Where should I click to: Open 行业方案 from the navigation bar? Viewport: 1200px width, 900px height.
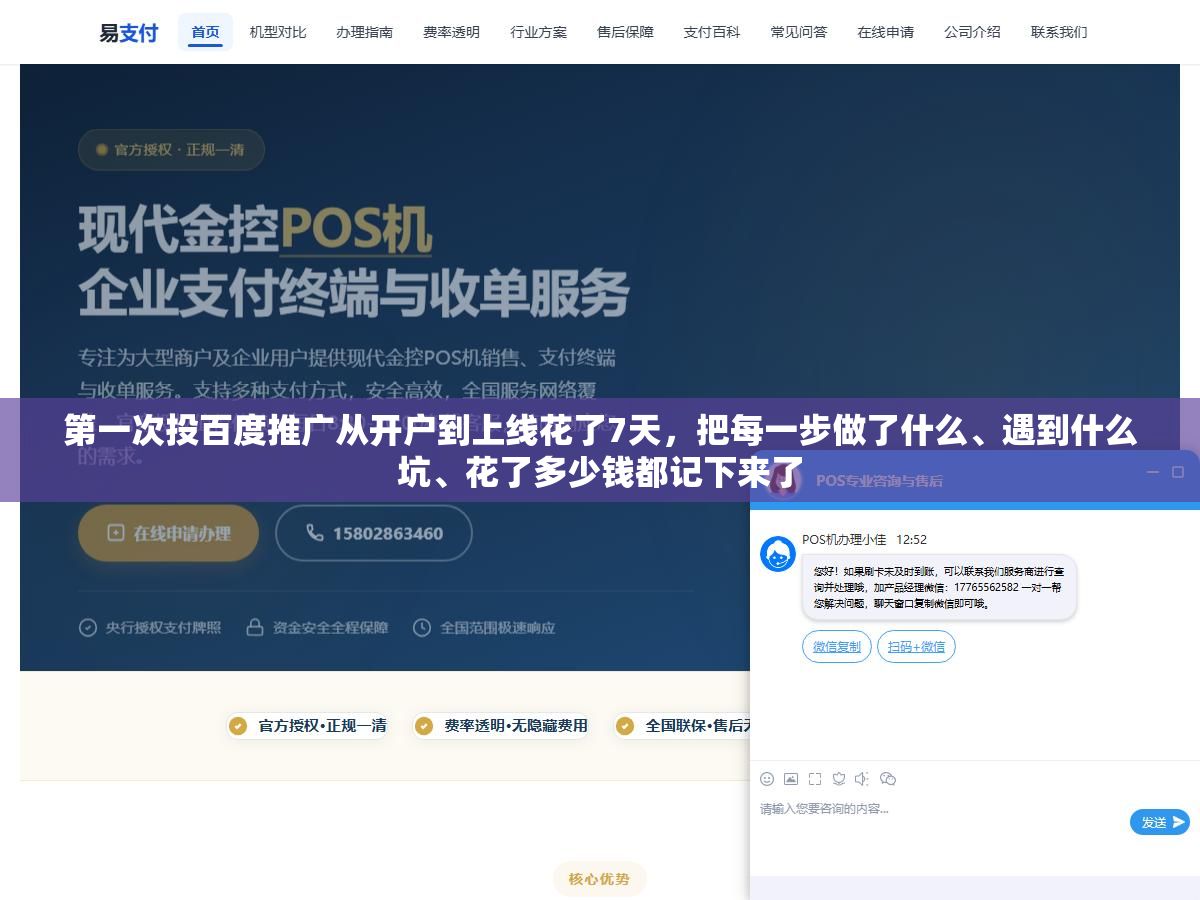tap(539, 32)
